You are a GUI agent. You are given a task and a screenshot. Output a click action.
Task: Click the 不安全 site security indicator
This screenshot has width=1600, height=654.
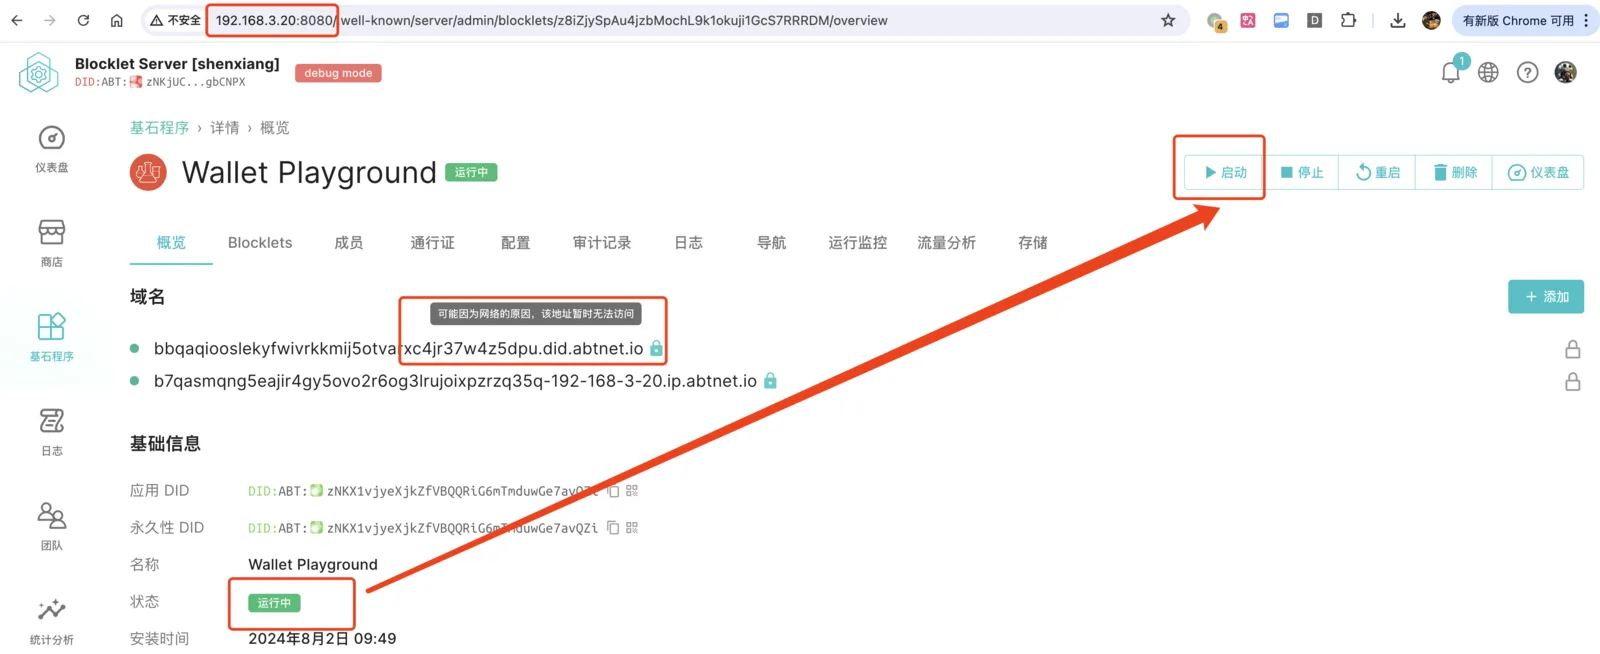tap(175, 20)
